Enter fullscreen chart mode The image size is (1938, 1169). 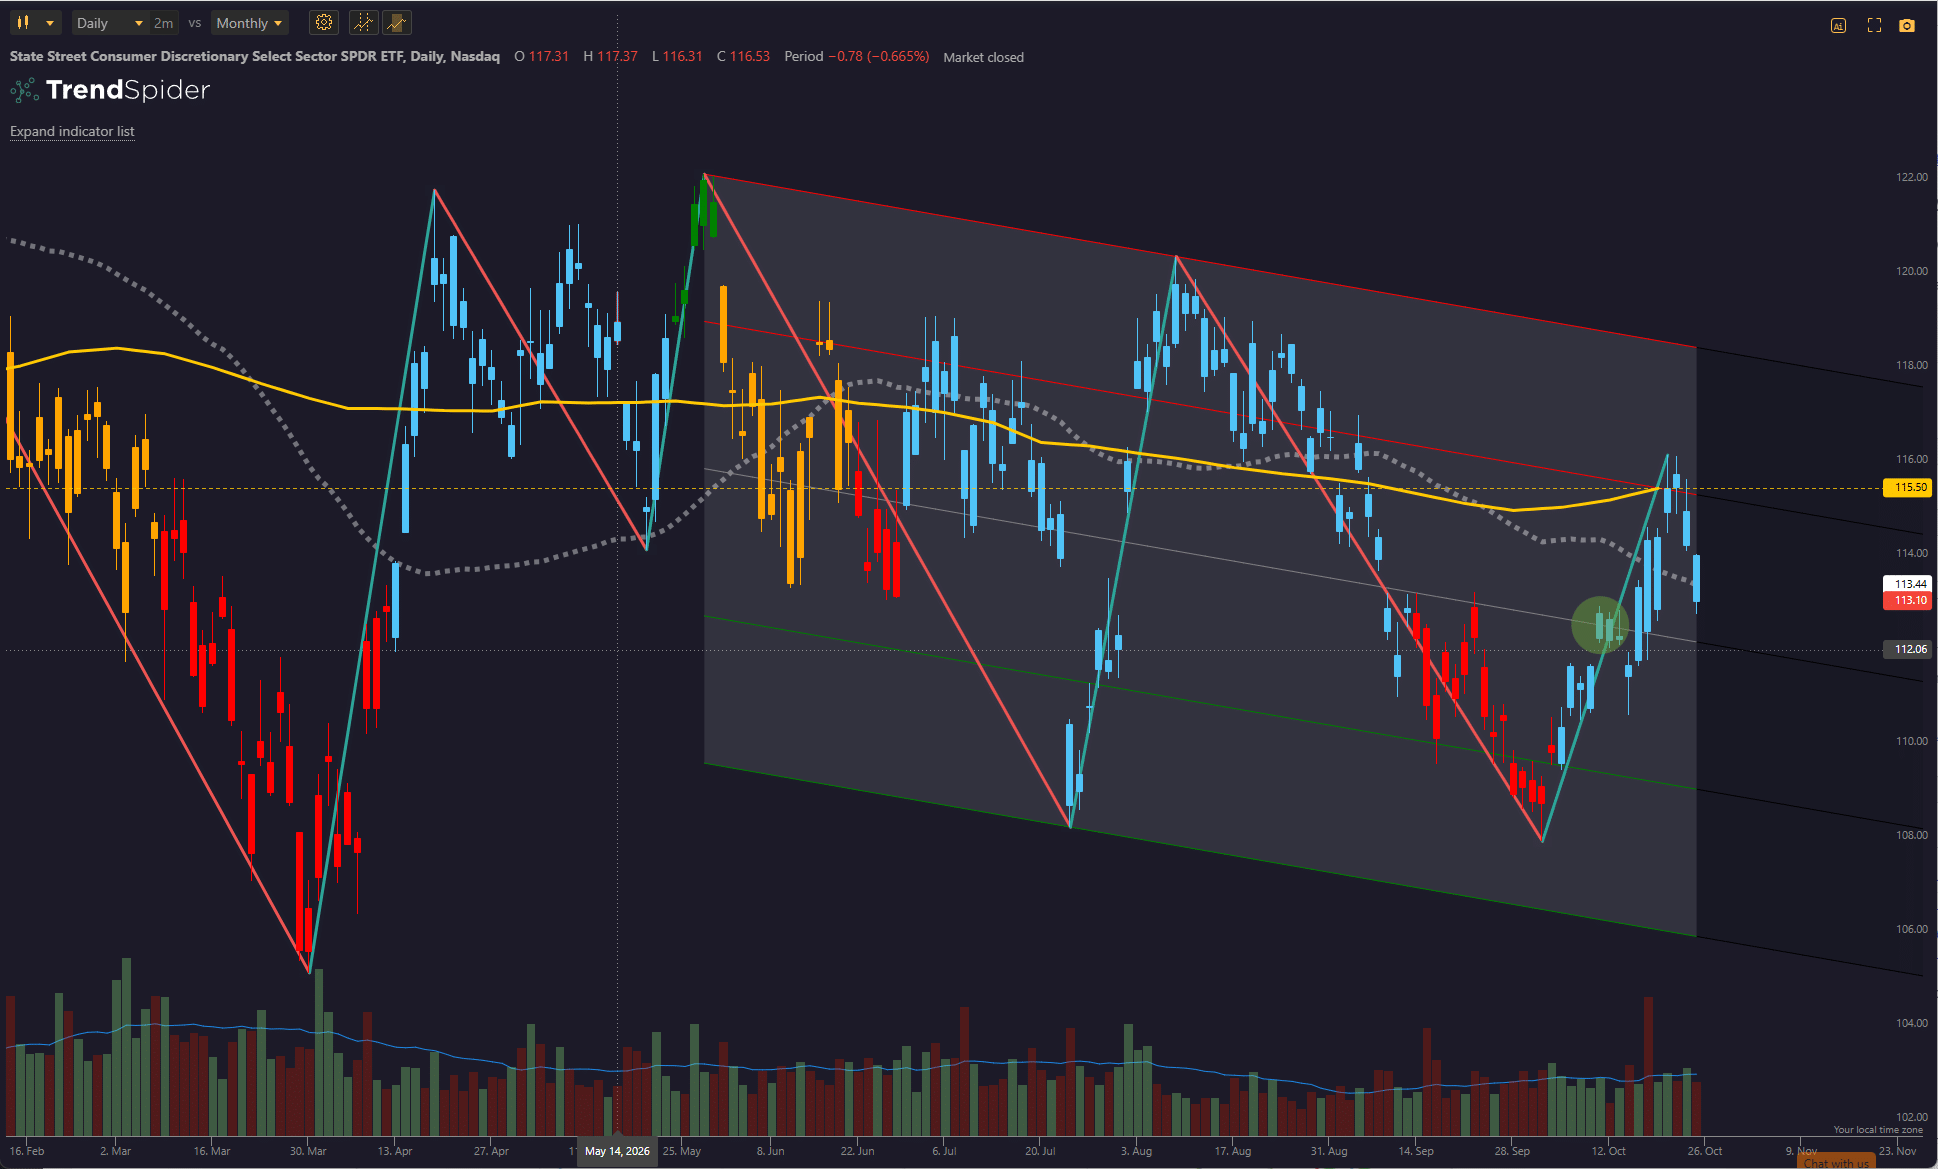pyautogui.click(x=1874, y=25)
